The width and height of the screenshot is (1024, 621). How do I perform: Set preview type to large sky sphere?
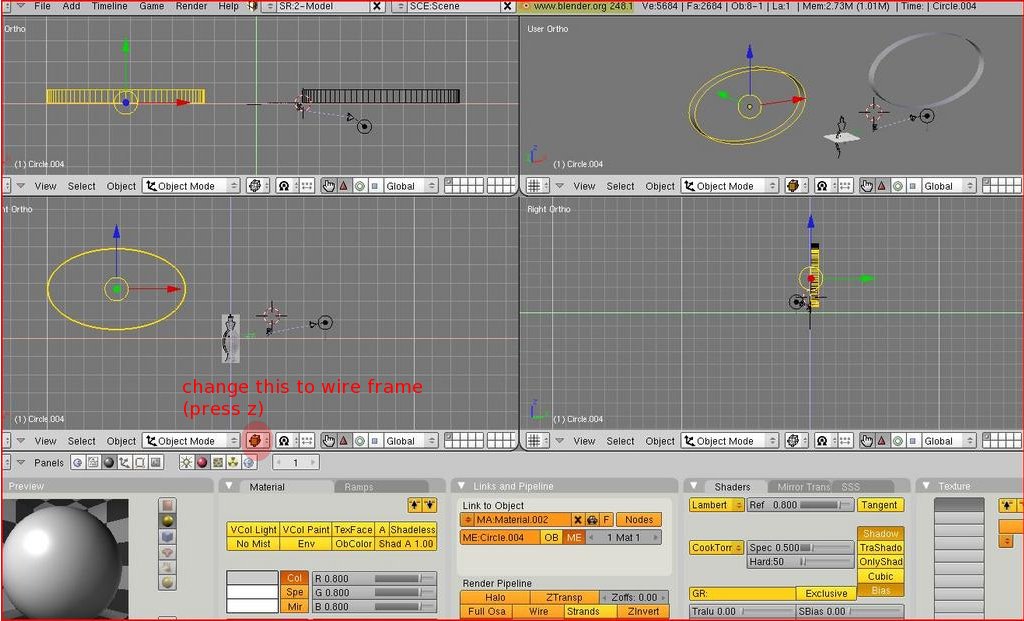[168, 582]
